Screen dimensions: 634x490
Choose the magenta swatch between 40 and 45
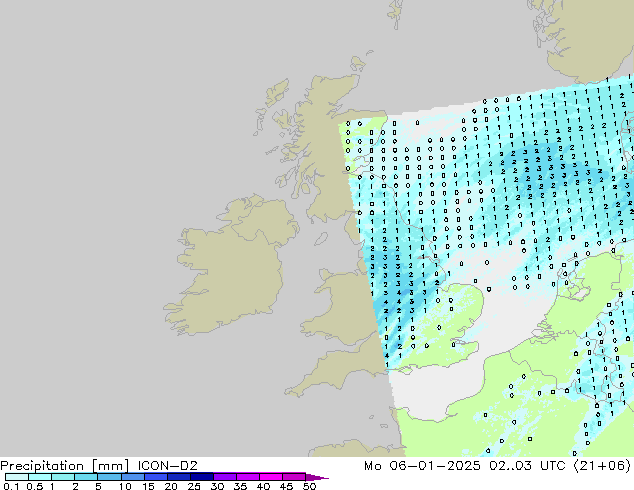271,477
